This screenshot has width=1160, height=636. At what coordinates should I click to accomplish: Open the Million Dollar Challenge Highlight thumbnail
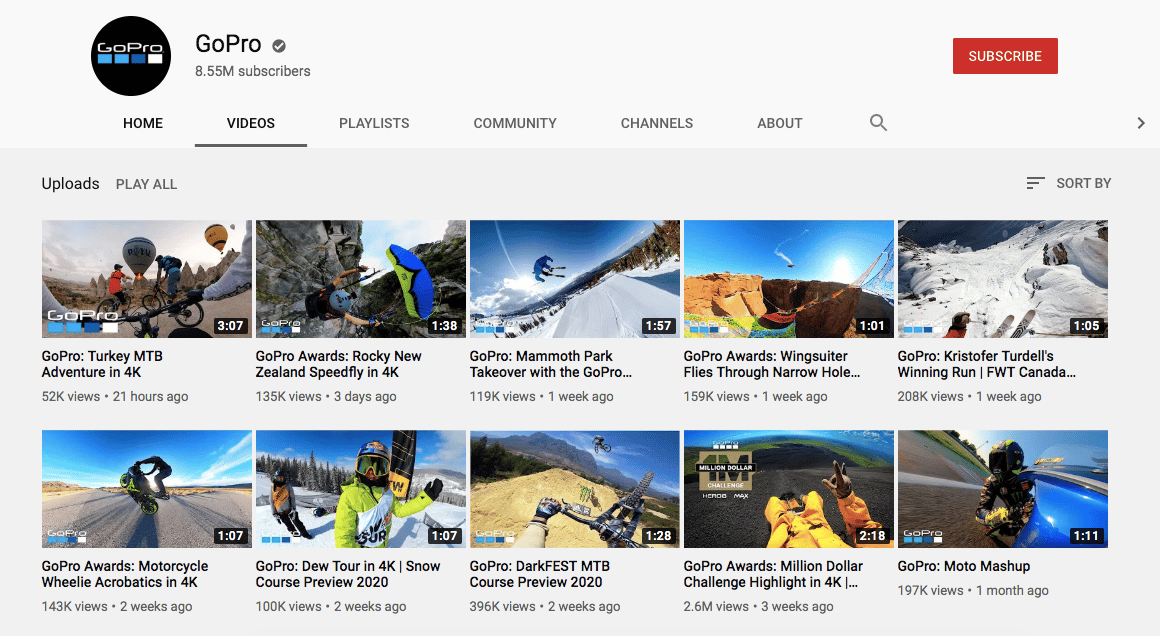(x=788, y=489)
